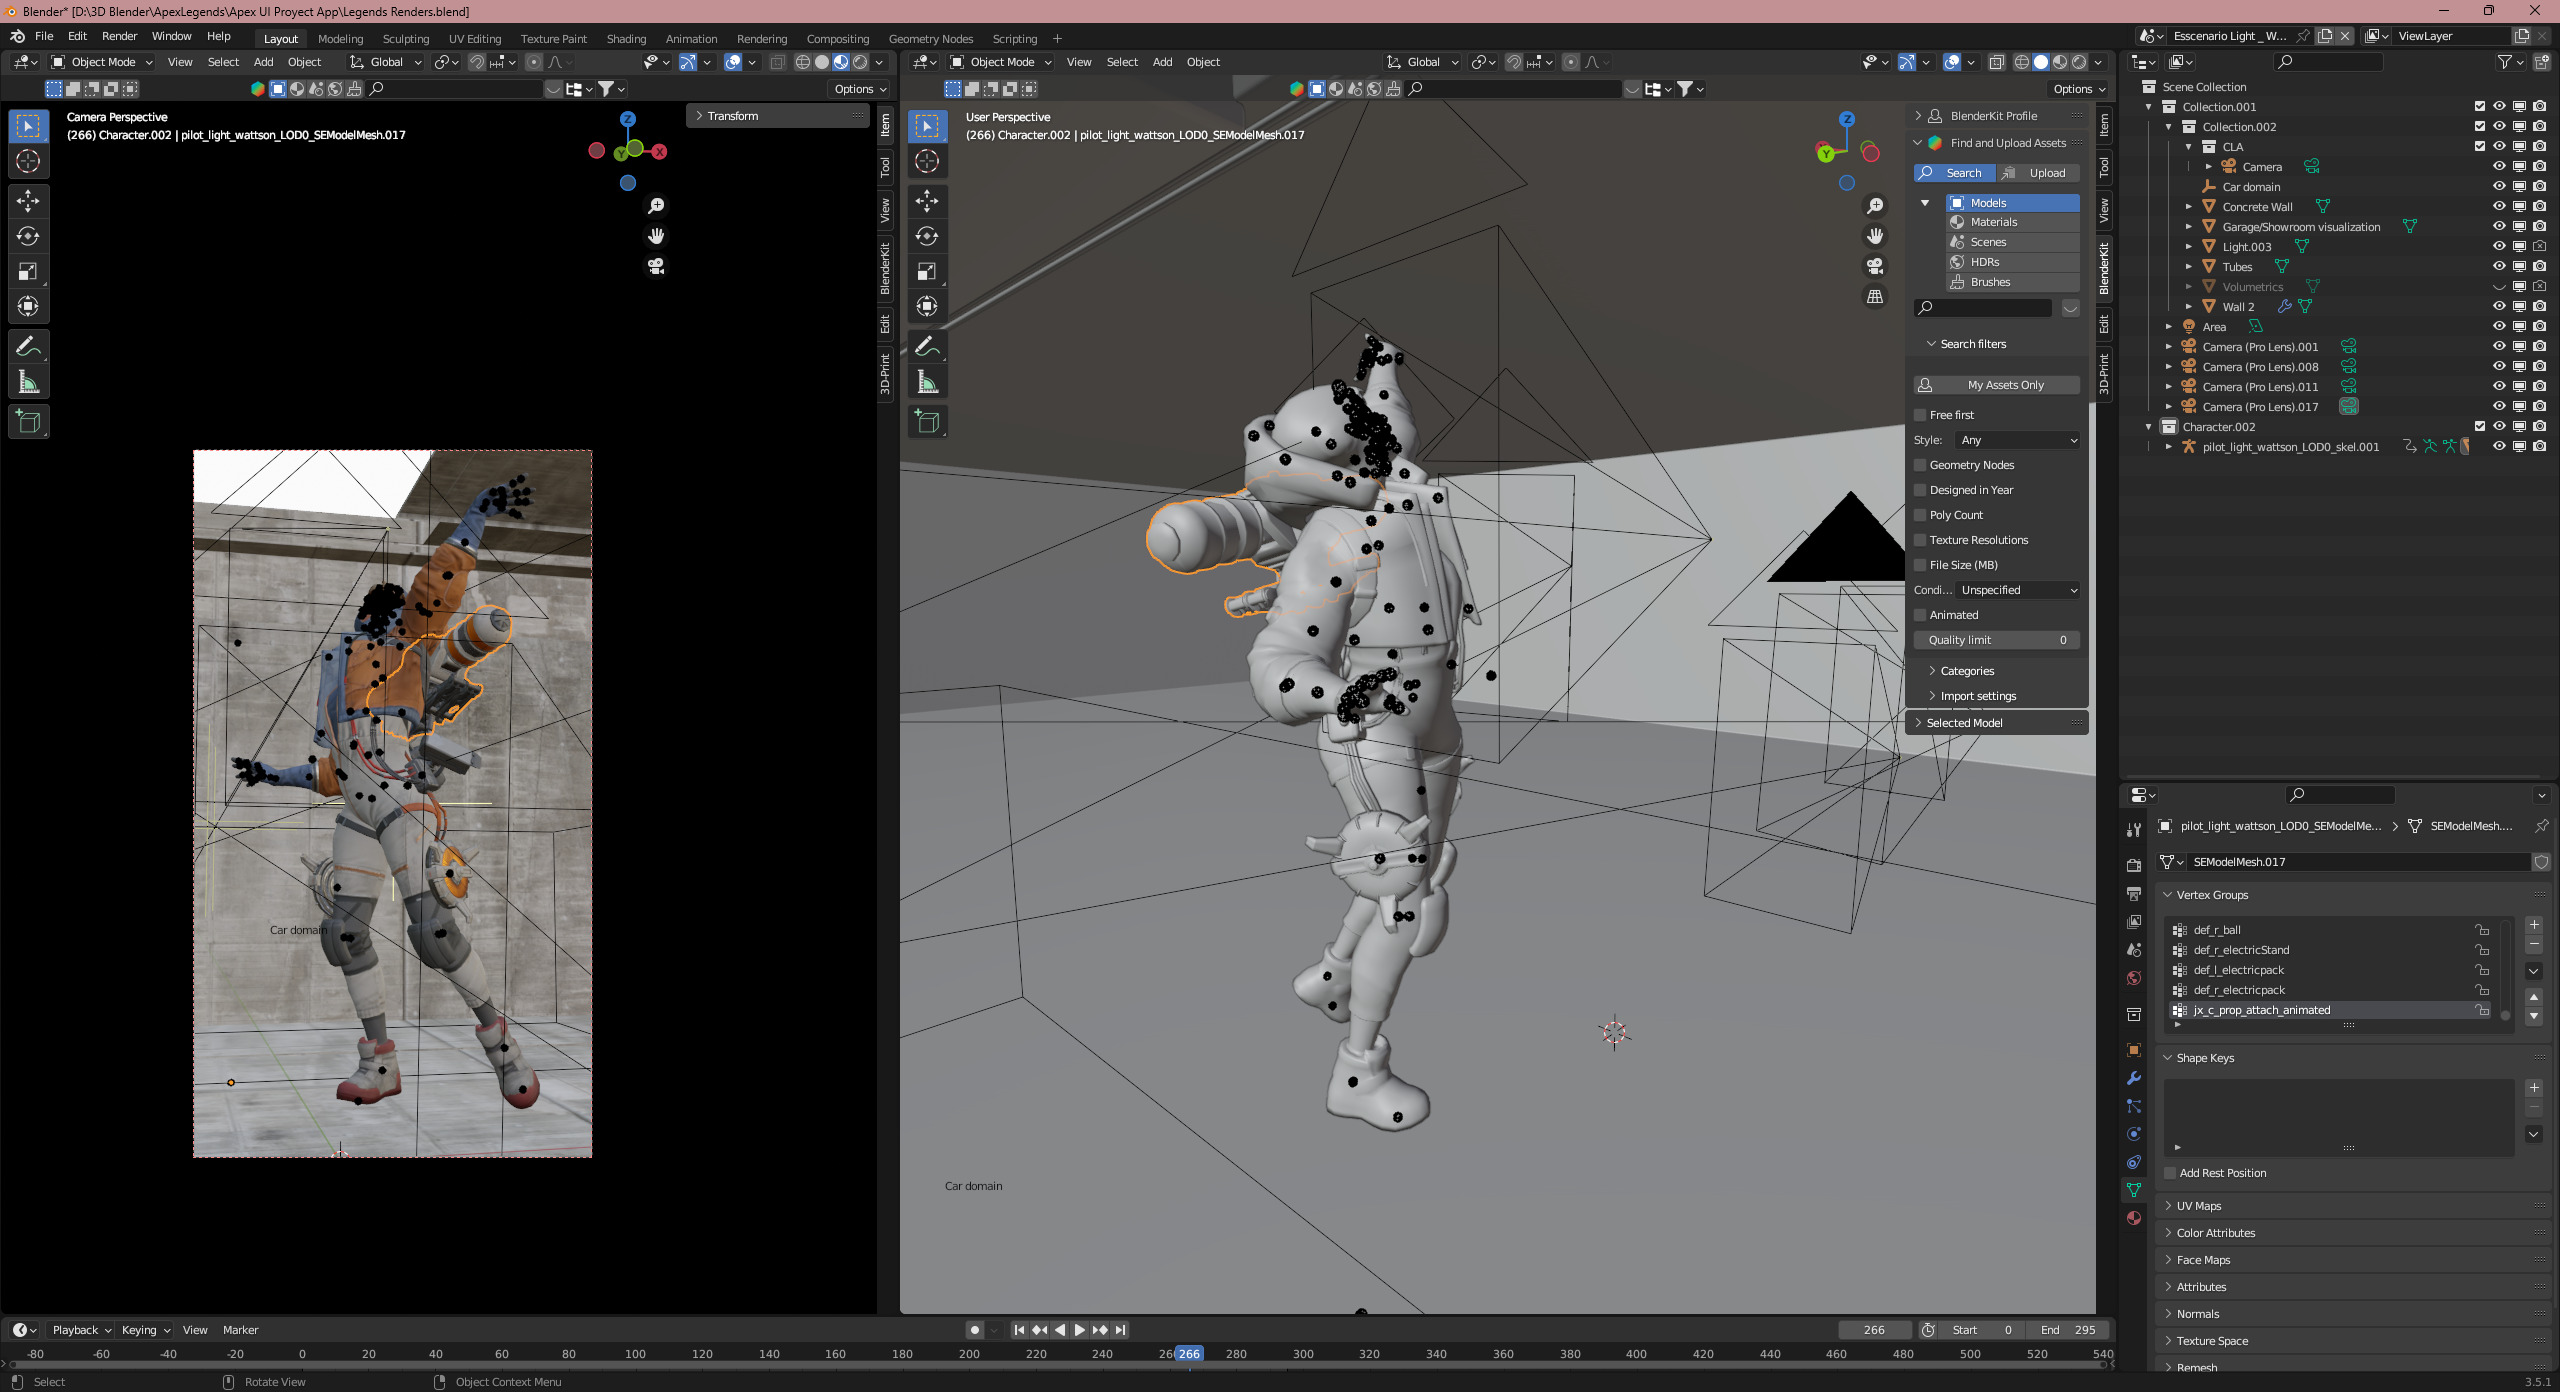Switch perspective/orthographic icon in right viewport
2560x1392 pixels.
[1875, 297]
